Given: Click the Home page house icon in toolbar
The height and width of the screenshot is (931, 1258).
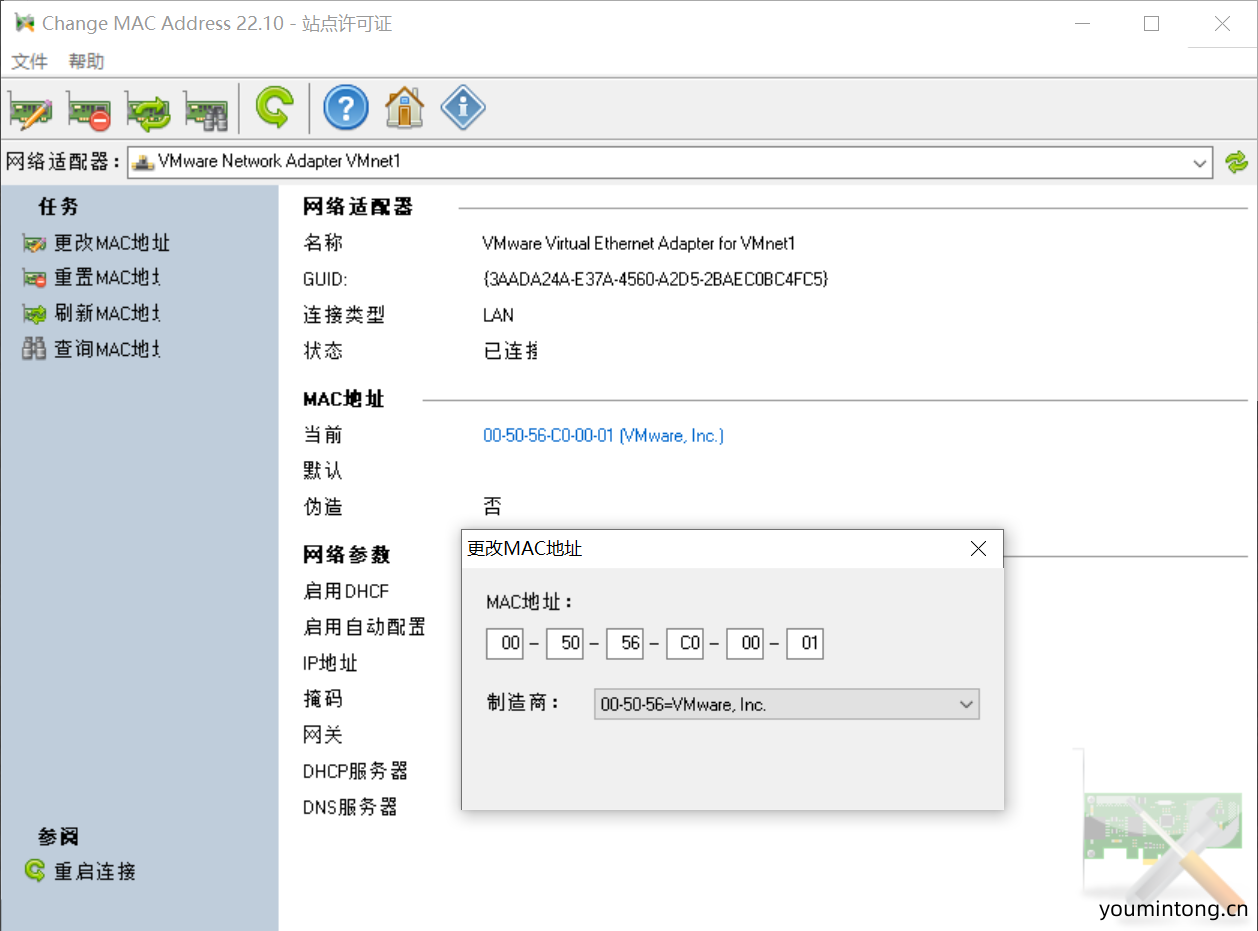Looking at the screenshot, I should pyautogui.click(x=404, y=107).
